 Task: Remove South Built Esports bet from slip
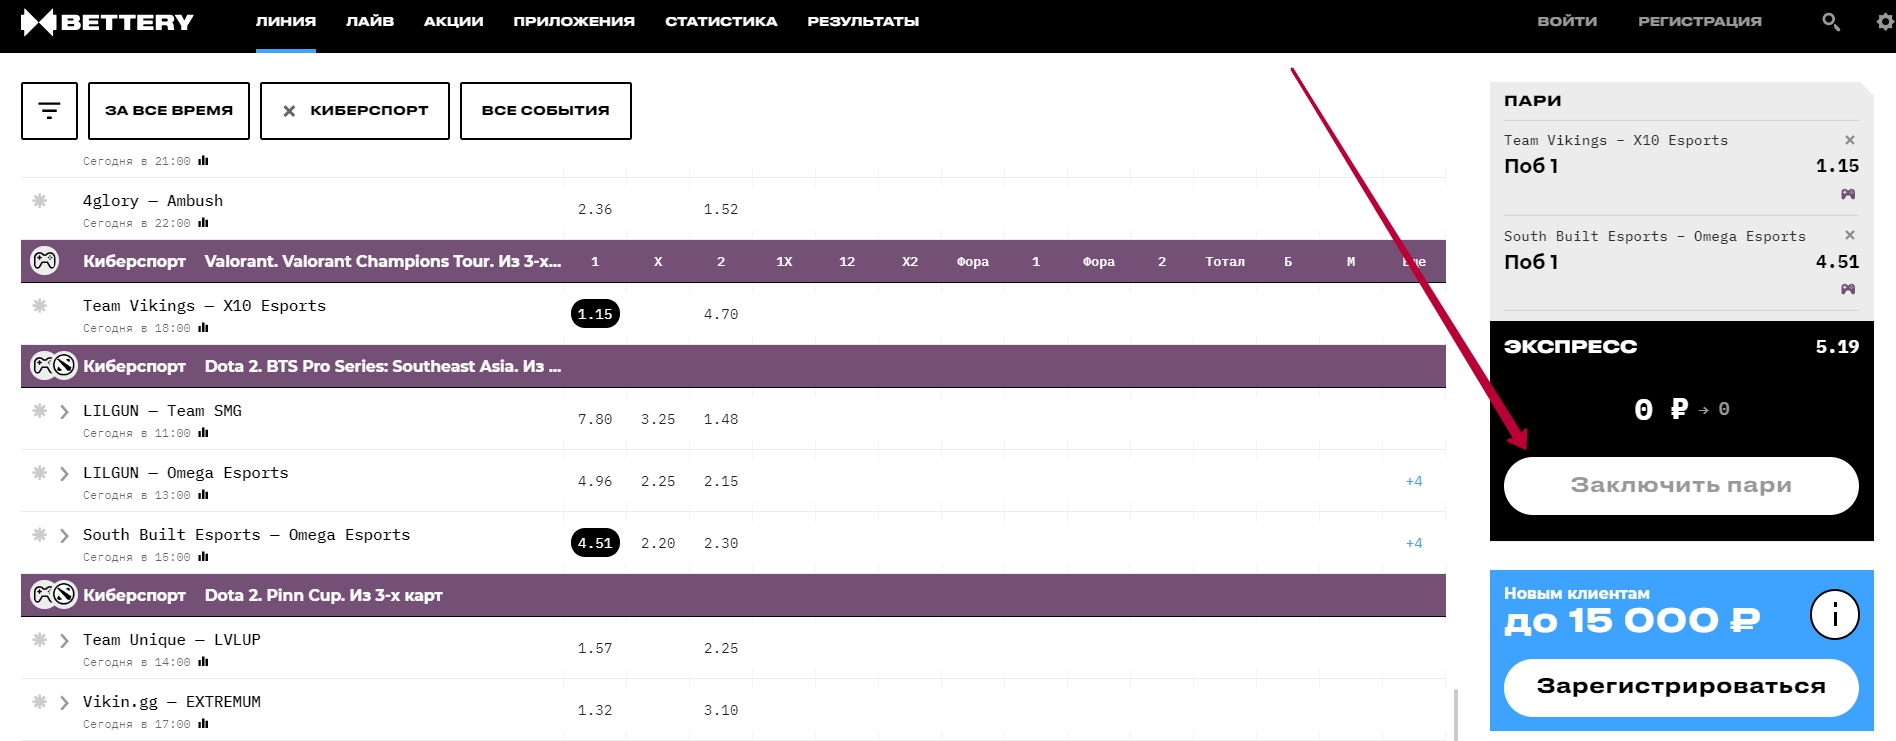click(1849, 235)
